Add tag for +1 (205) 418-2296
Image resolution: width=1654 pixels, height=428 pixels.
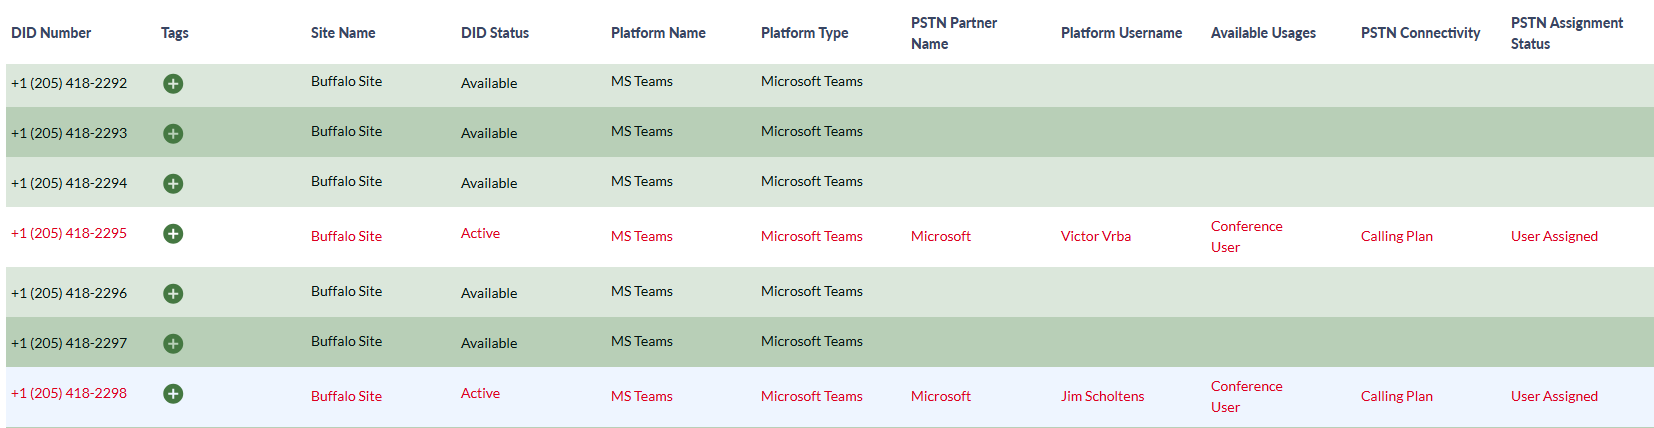[173, 294]
